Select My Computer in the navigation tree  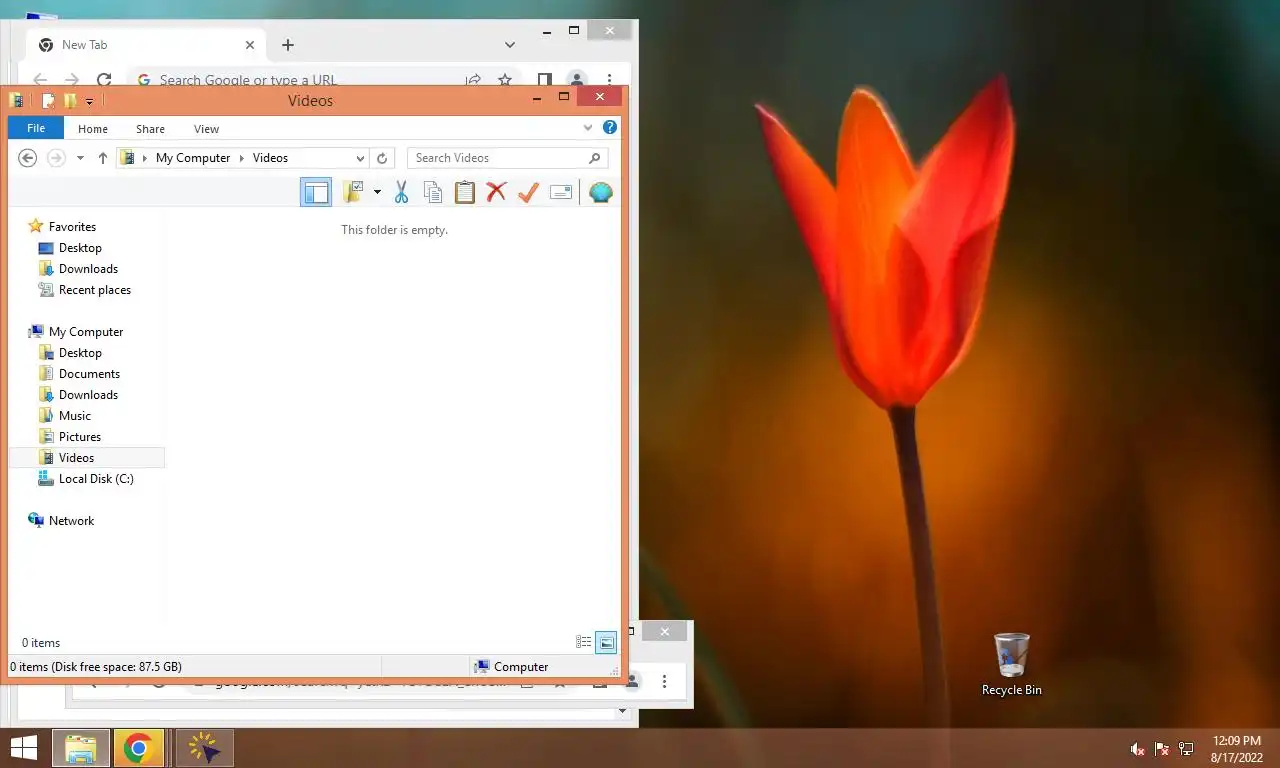[x=86, y=332]
